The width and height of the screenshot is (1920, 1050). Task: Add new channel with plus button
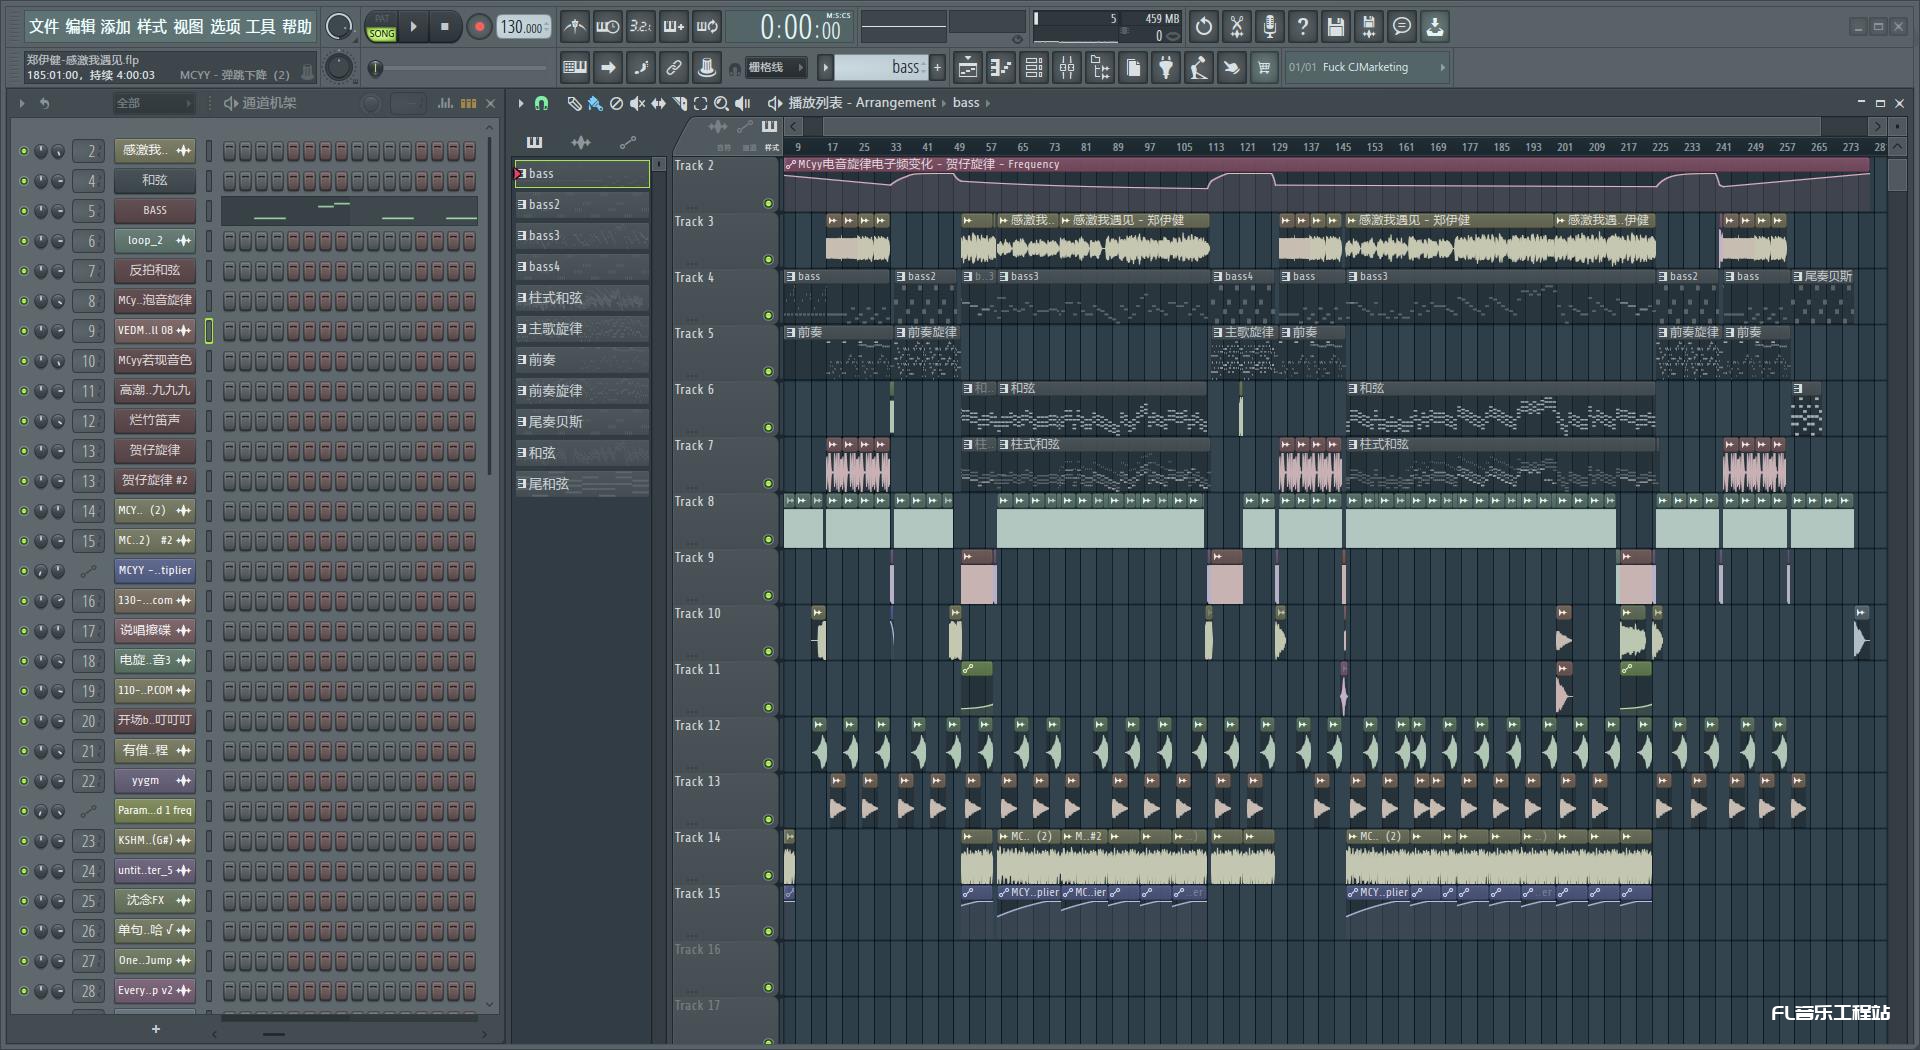coord(155,1029)
